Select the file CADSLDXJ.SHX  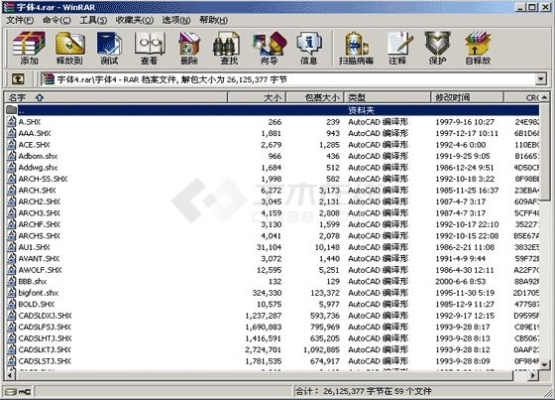point(45,315)
